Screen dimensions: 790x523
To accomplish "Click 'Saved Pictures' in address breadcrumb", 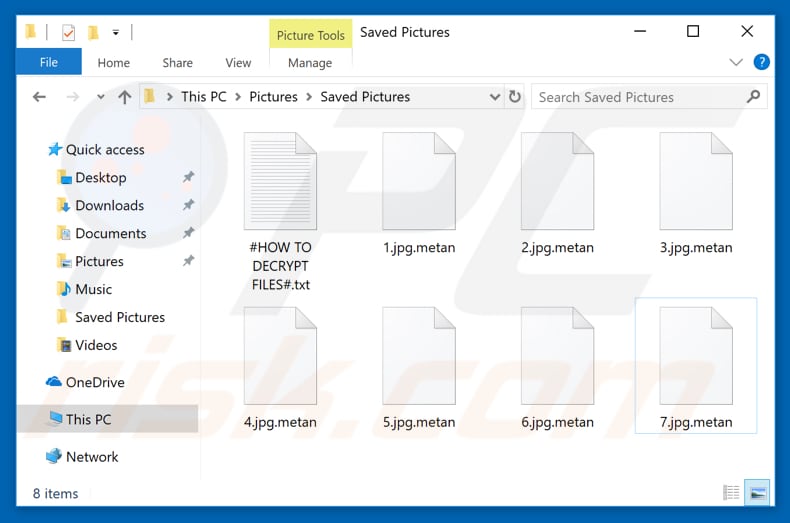I will (365, 97).
